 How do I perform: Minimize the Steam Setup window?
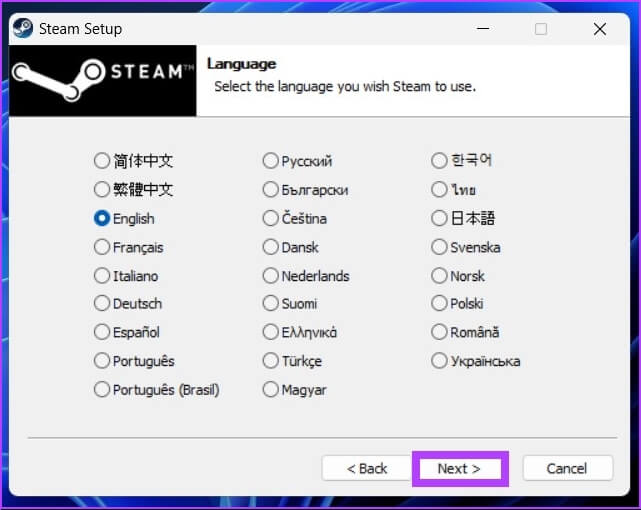tap(483, 29)
